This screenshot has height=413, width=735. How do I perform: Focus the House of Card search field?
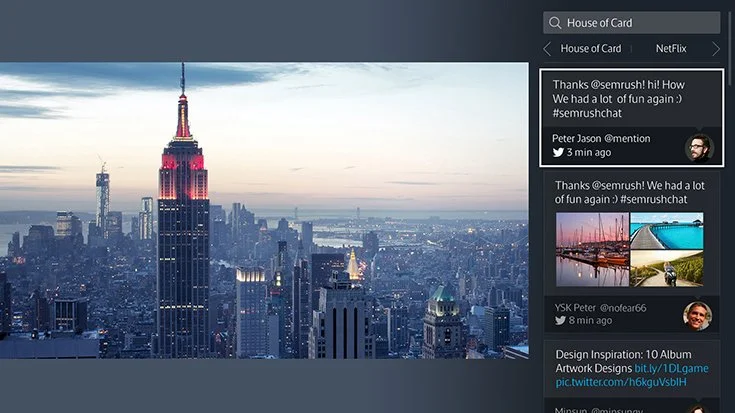point(631,23)
